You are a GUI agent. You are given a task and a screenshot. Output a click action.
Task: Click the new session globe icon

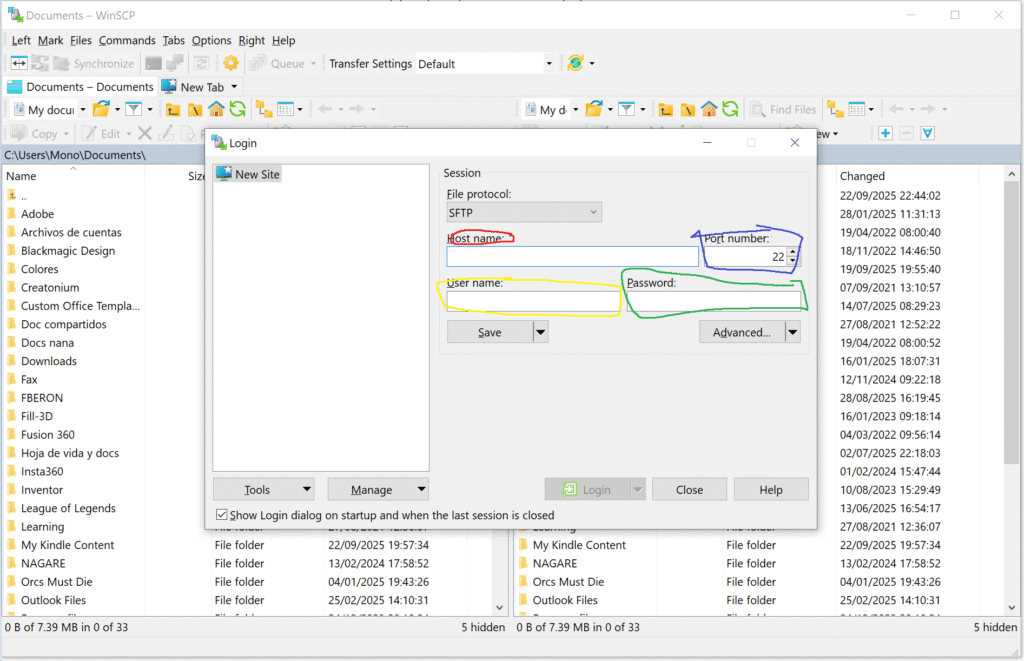tap(575, 63)
